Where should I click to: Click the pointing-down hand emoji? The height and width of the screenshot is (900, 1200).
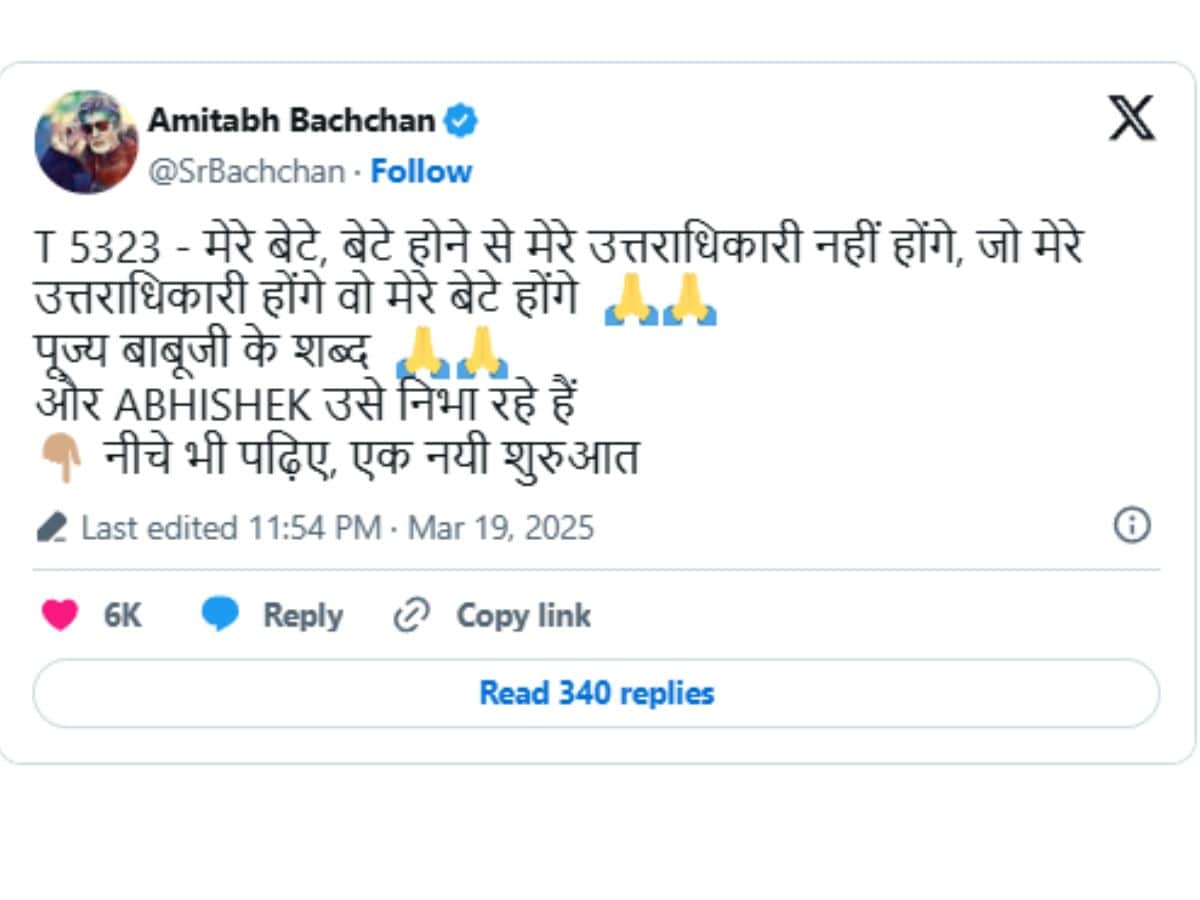(61, 459)
